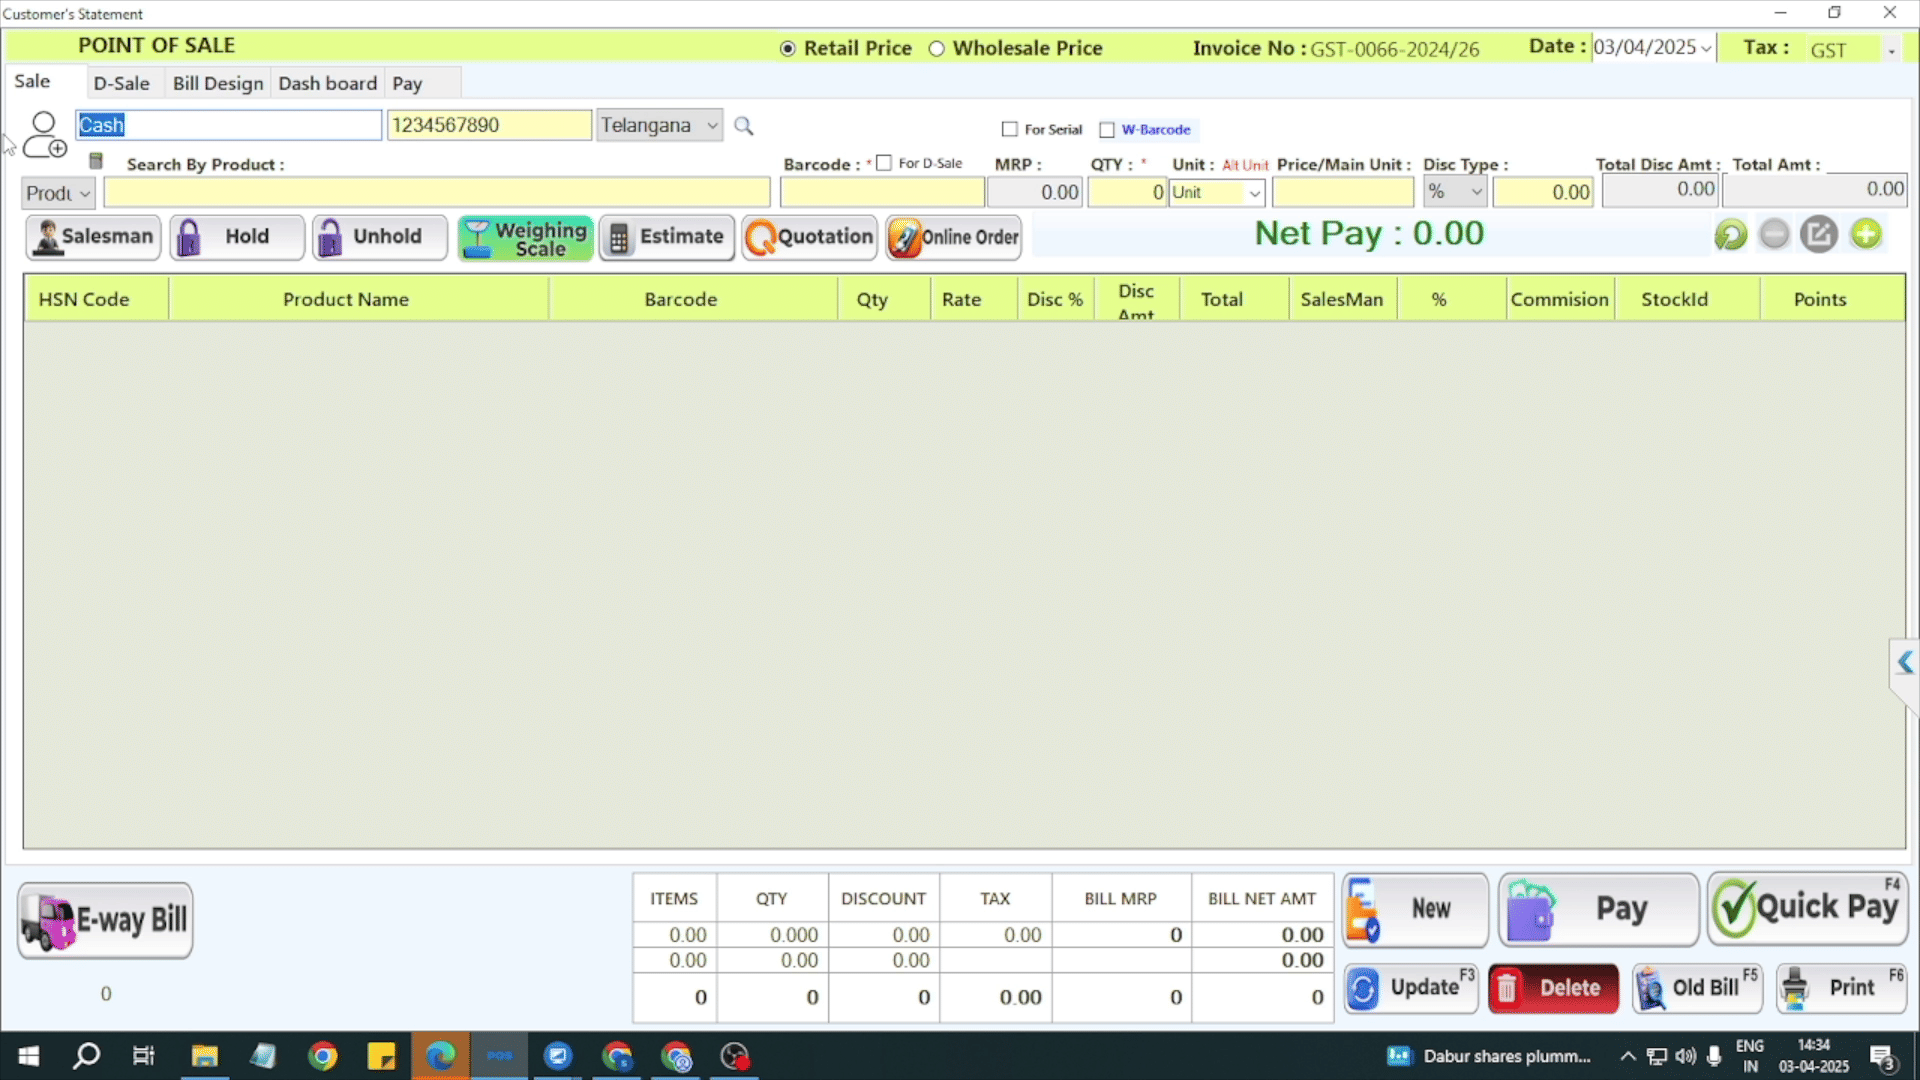The height and width of the screenshot is (1080, 1920).
Task: Click the customer search magnifier icon
Action: pos(743,126)
